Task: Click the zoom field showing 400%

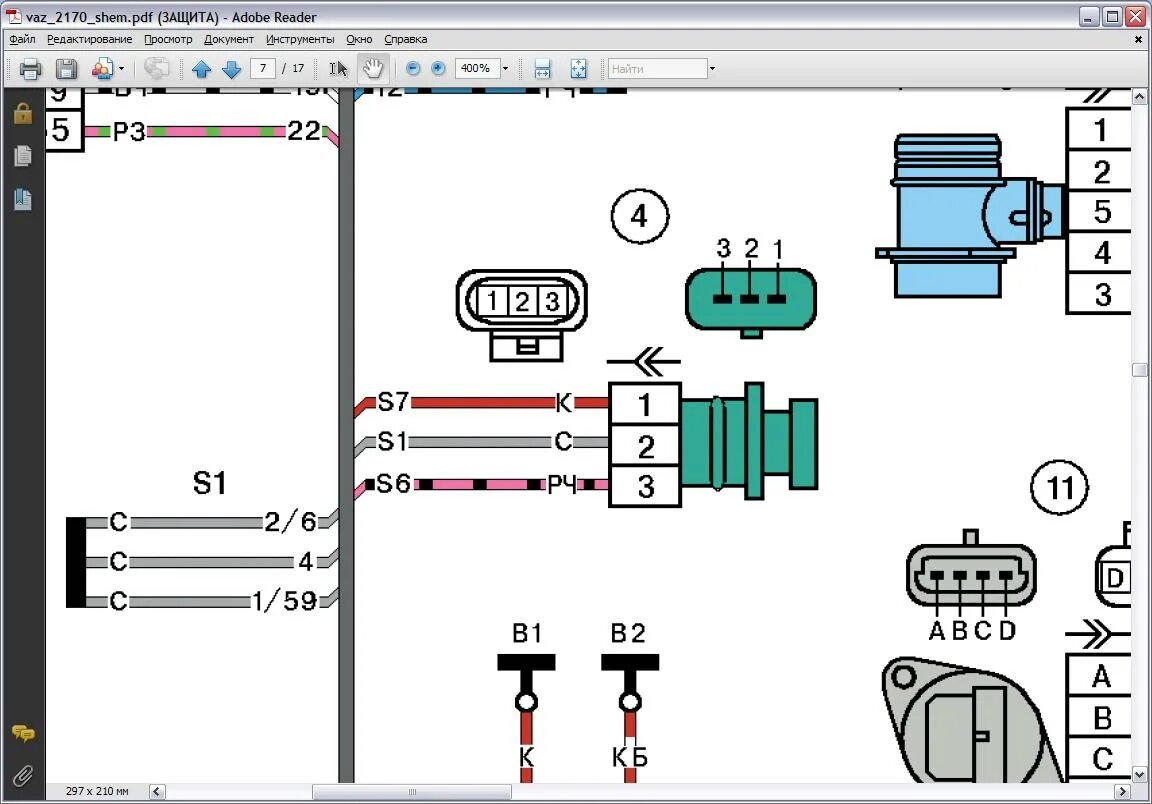Action: [477, 68]
